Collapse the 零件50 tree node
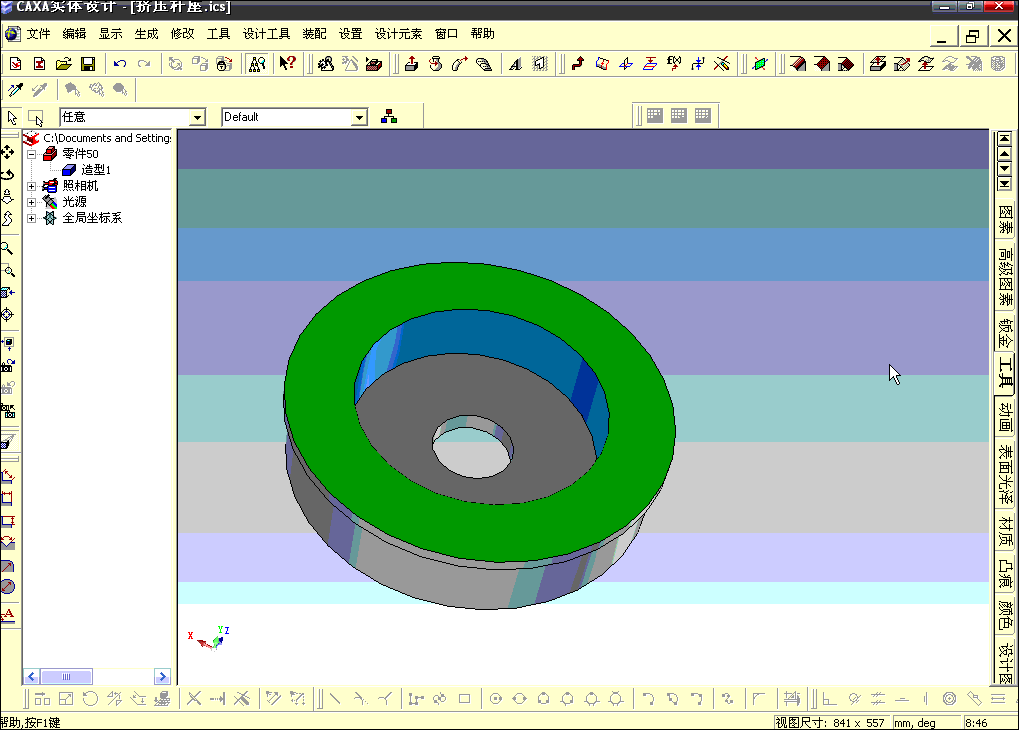 [31, 154]
